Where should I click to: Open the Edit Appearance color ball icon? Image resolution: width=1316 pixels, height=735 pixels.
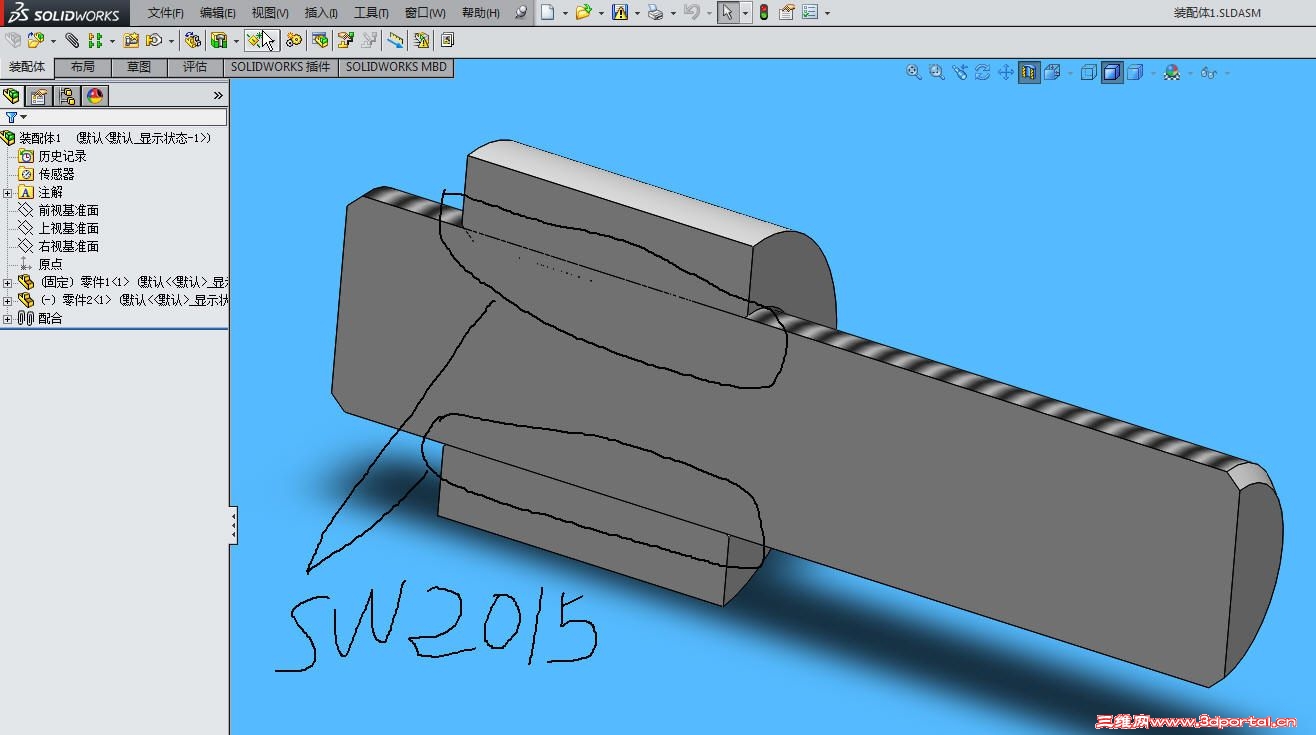click(1172, 72)
